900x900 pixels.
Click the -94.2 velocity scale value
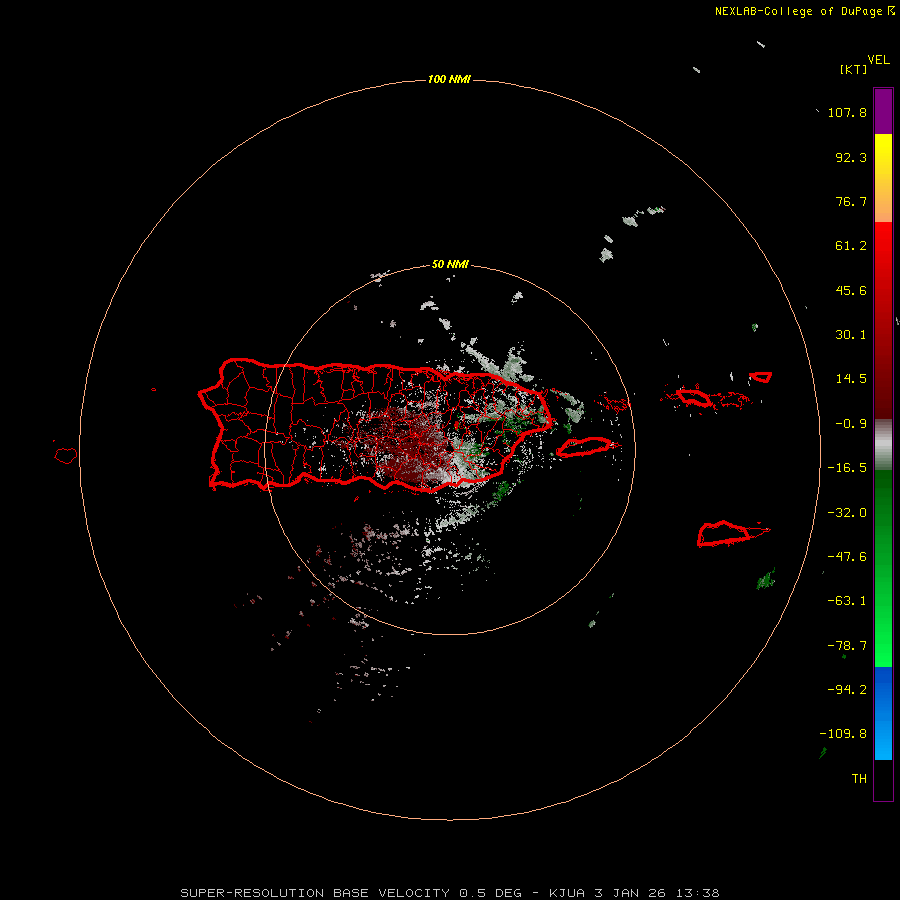click(x=847, y=690)
